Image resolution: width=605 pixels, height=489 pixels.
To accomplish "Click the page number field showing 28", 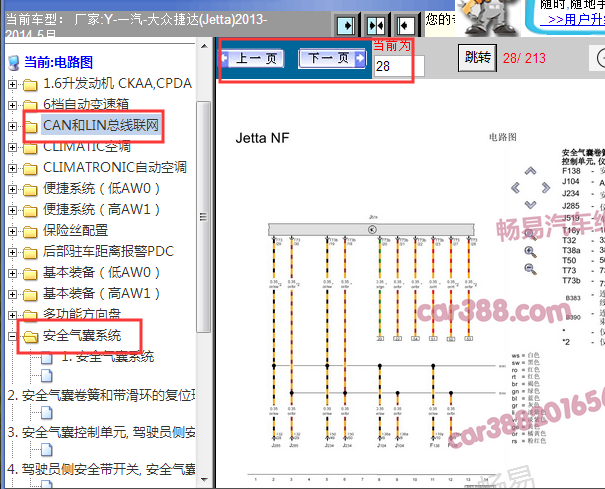I will point(399,66).
